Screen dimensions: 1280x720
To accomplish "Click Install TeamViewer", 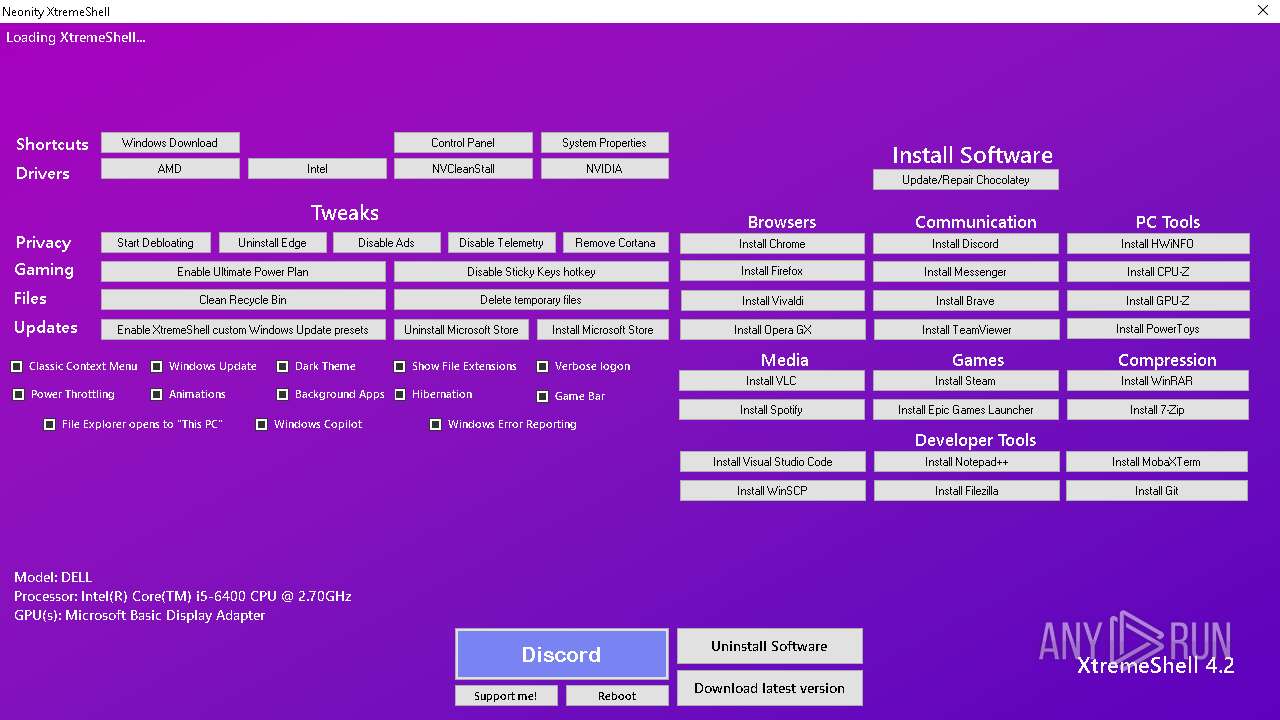I will click(x=967, y=330).
